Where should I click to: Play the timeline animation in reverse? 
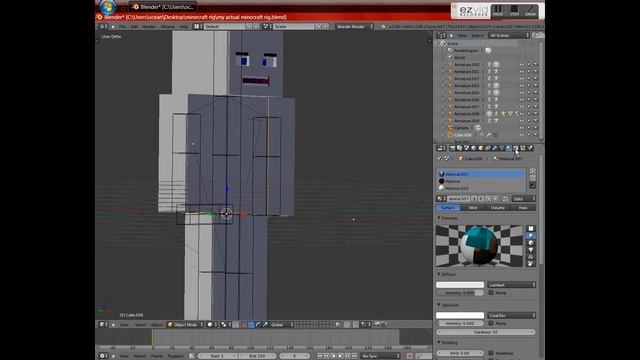click(333, 356)
